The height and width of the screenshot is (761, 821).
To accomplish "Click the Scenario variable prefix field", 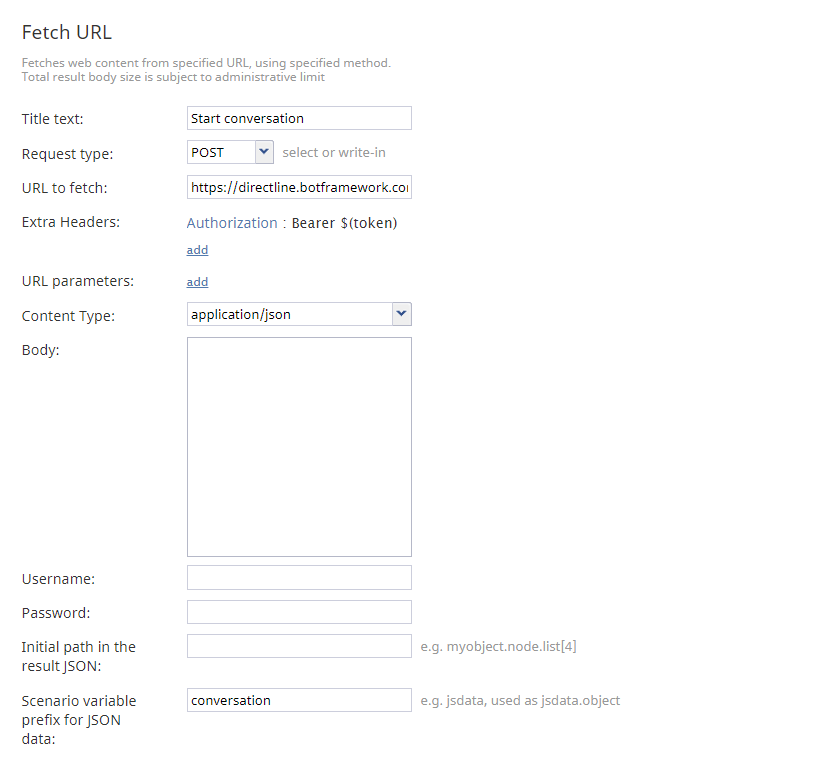I will 298,700.
